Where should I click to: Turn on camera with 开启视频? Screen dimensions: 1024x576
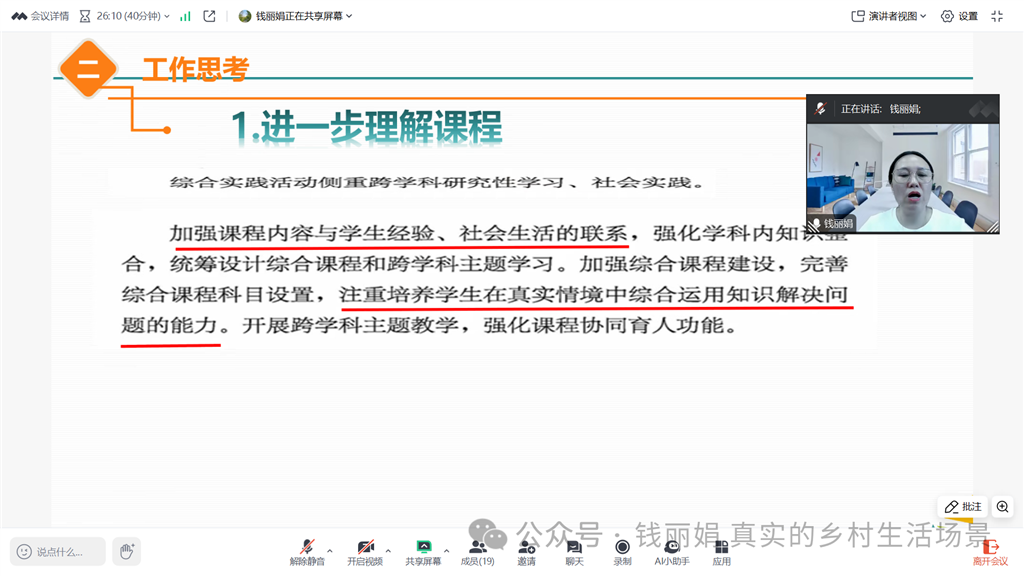pyautogui.click(x=365, y=552)
